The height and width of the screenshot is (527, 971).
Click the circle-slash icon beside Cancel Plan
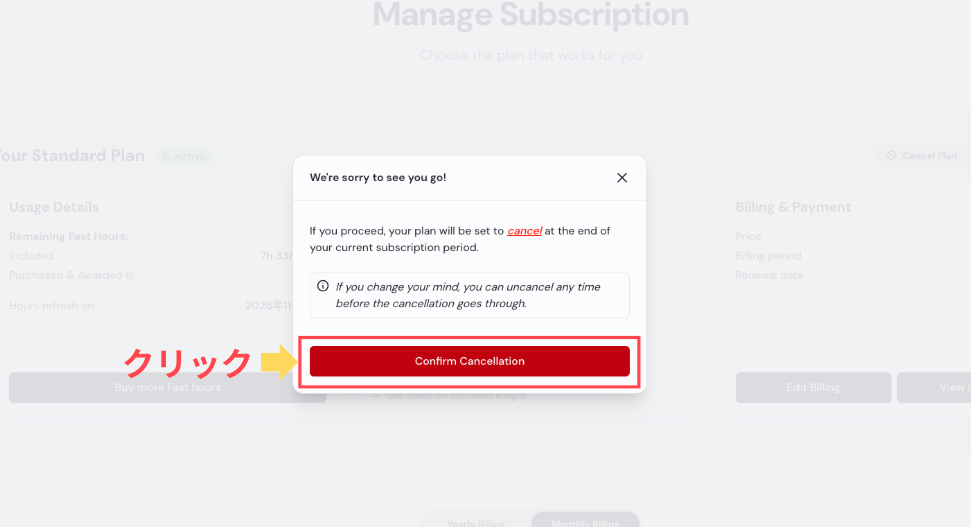(x=891, y=156)
